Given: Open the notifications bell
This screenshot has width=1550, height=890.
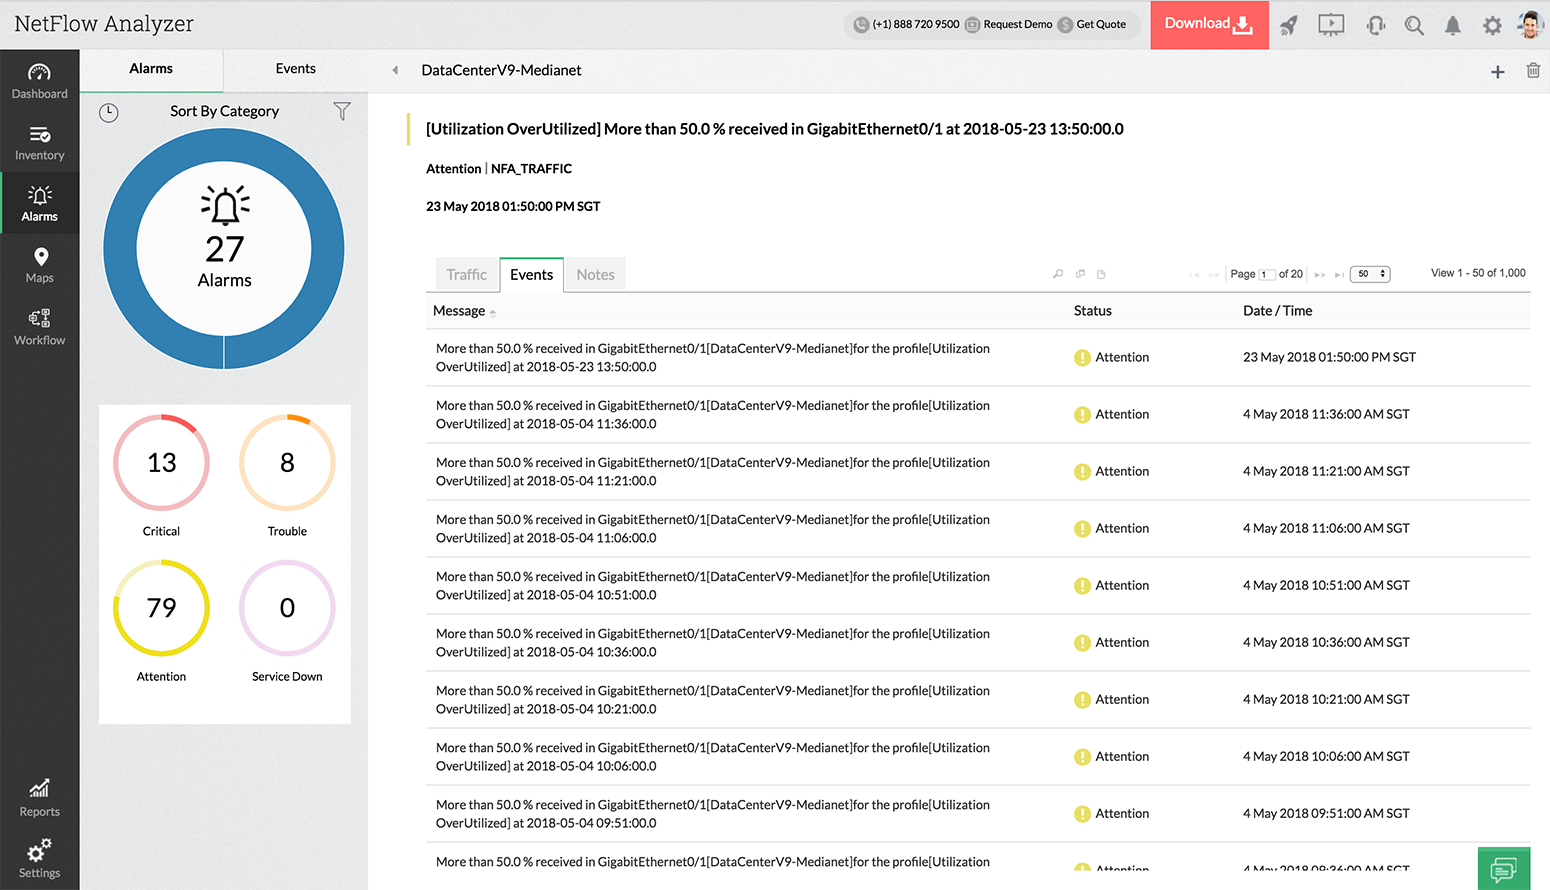Looking at the screenshot, I should click(1453, 25).
